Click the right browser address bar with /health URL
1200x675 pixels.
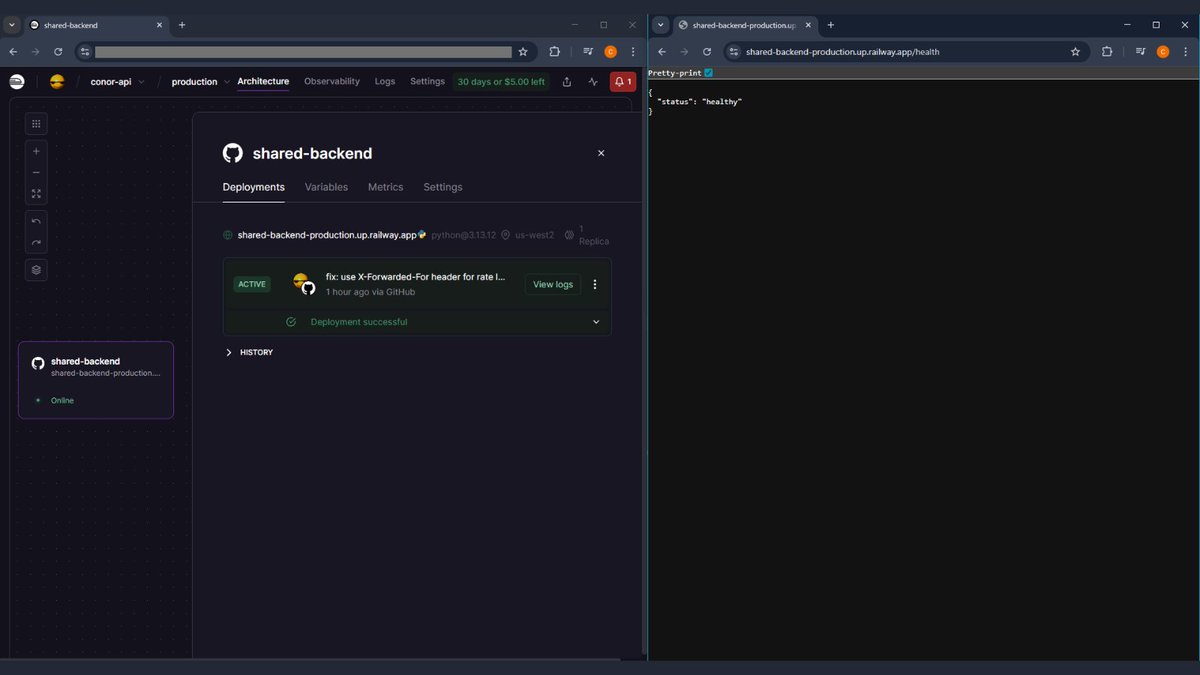906,51
